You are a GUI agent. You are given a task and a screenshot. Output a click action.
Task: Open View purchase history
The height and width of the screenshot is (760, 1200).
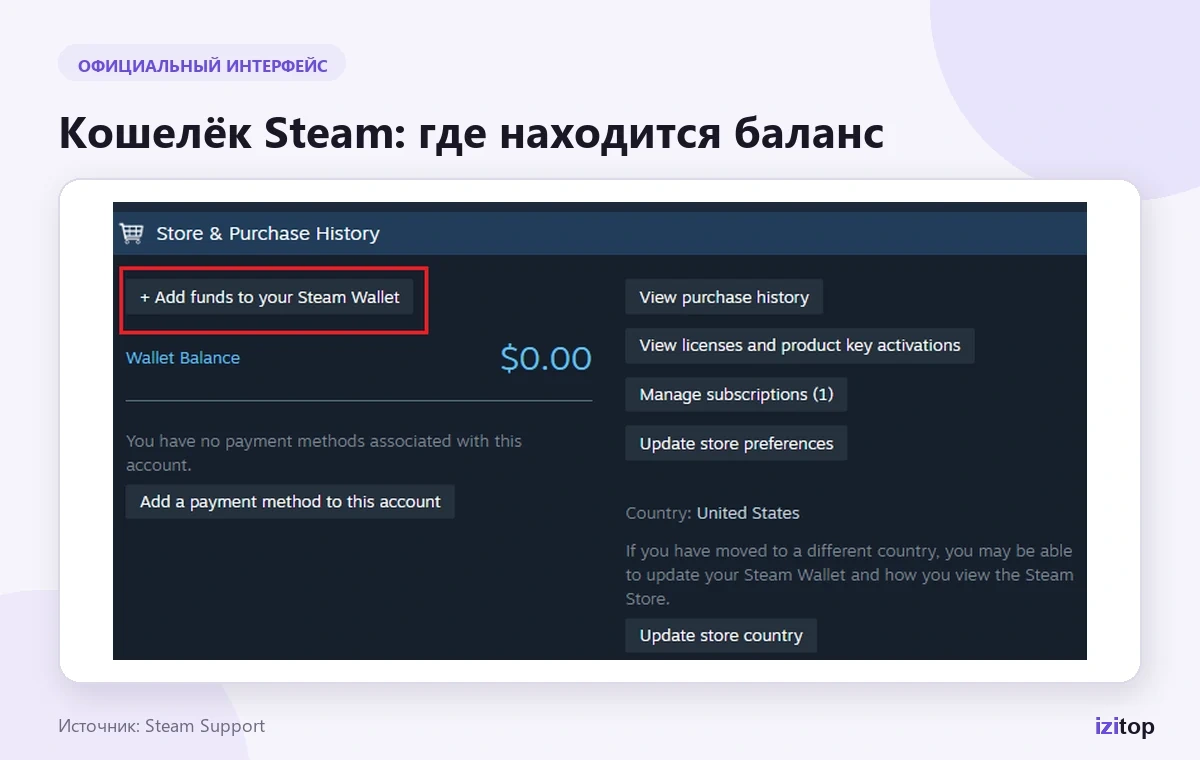point(724,297)
